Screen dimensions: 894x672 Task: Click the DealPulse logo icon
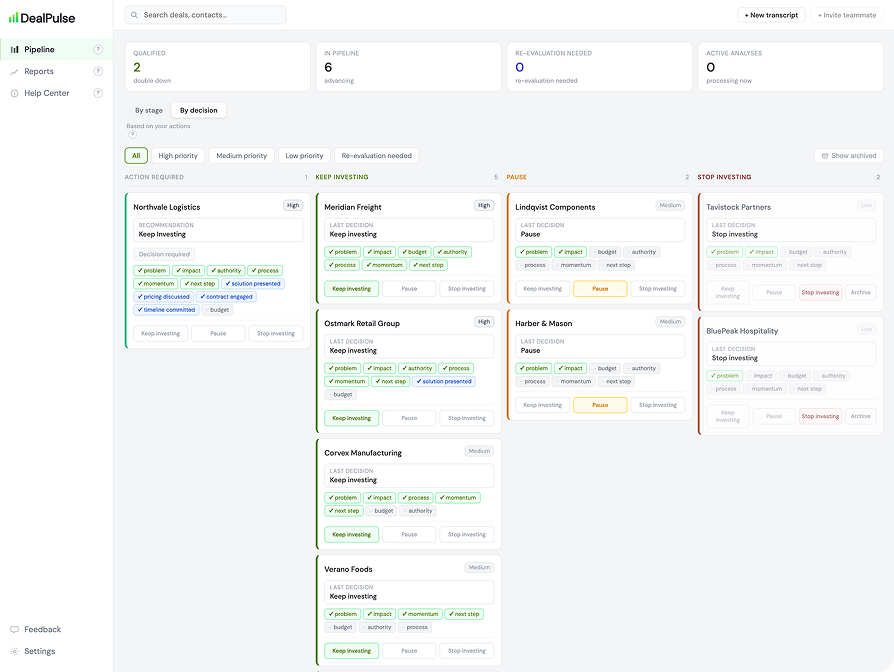coord(13,18)
